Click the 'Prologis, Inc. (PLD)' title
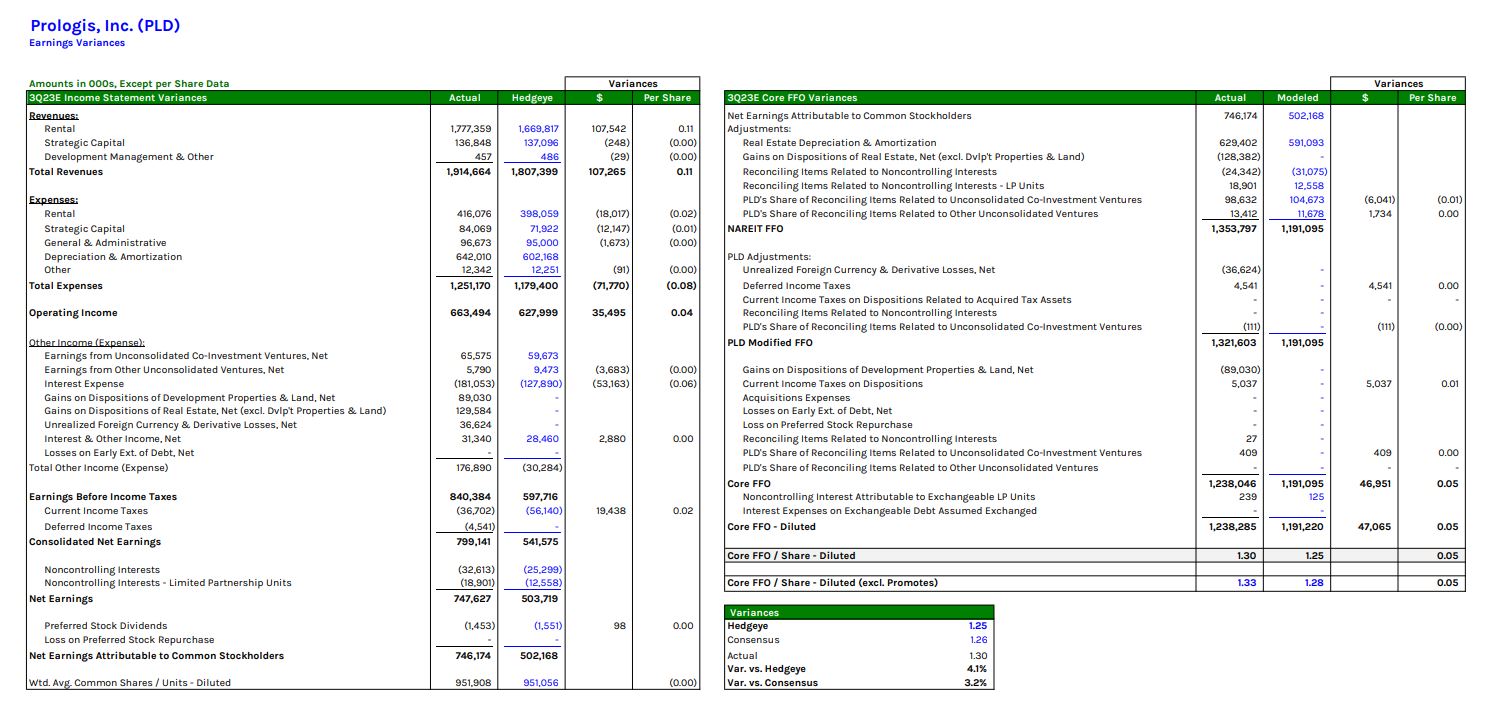The height and width of the screenshot is (710, 1495). pyautogui.click(x=105, y=26)
